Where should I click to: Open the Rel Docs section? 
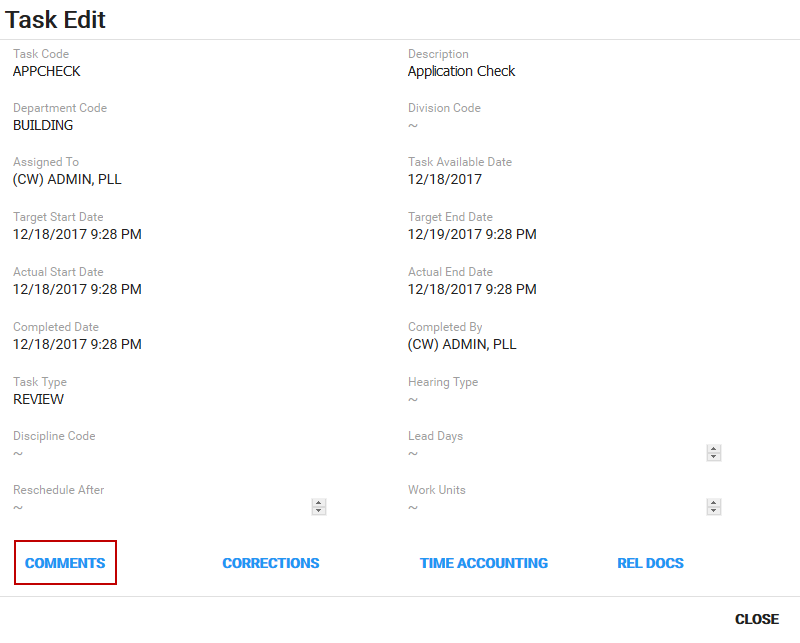point(650,563)
